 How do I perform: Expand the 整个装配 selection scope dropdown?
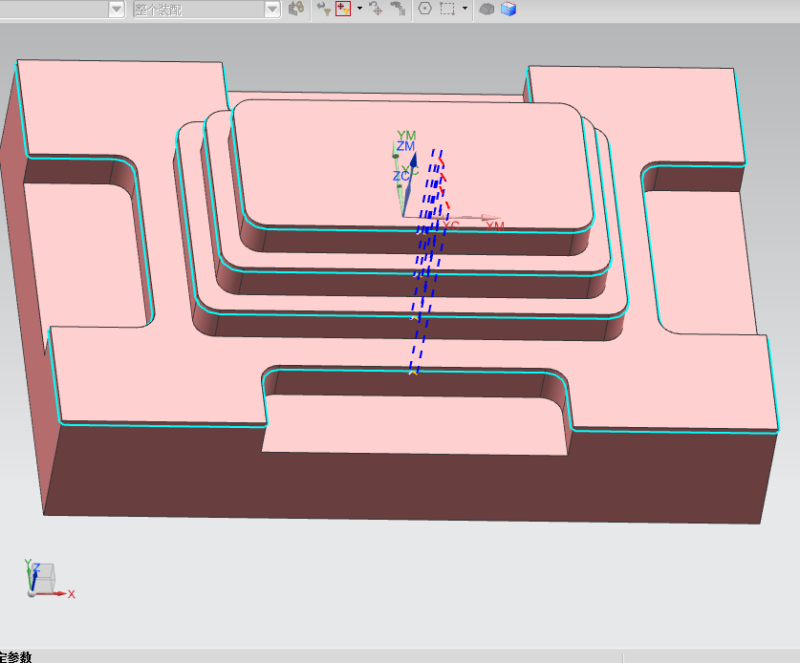point(272,9)
